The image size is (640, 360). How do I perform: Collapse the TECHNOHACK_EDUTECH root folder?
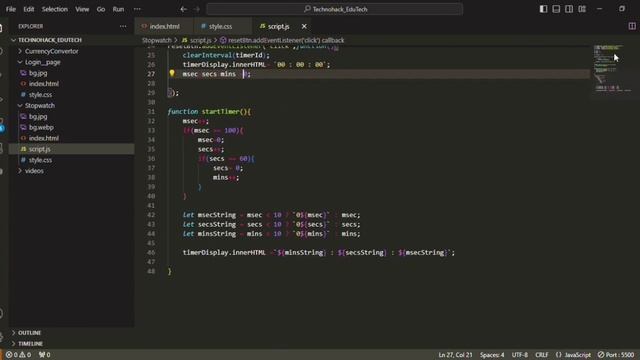click(x=49, y=40)
